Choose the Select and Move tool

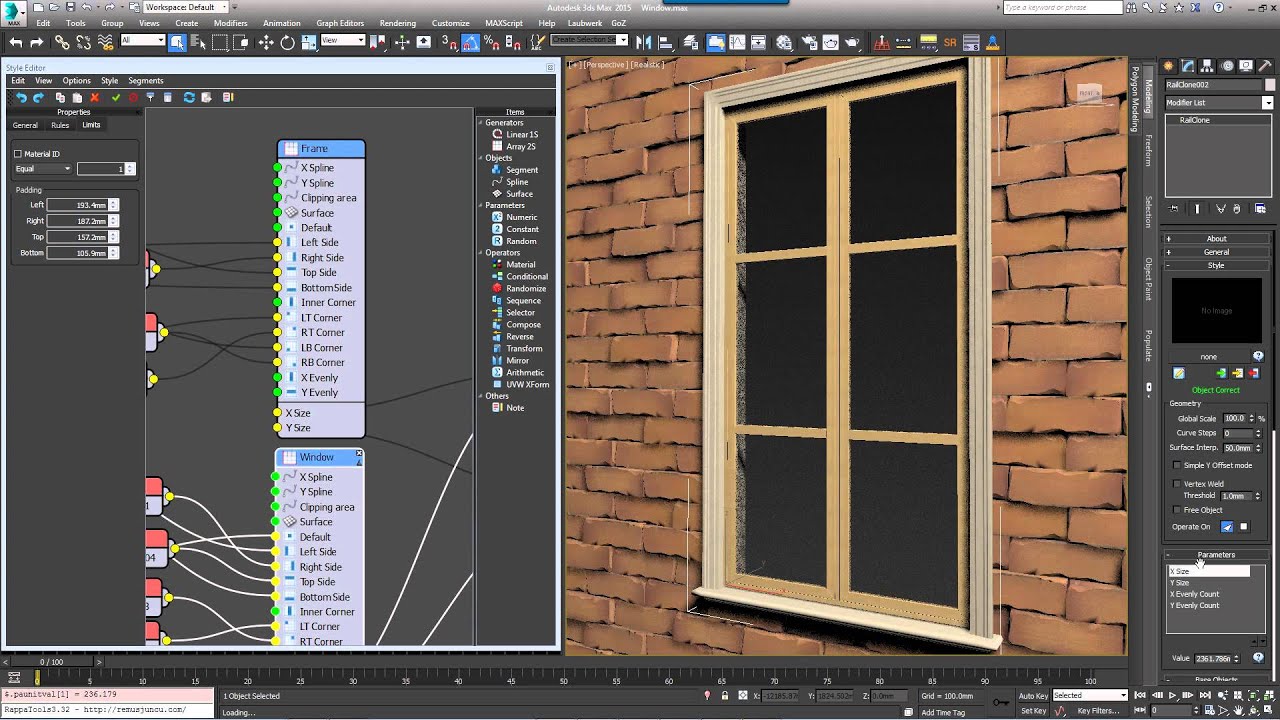click(266, 42)
